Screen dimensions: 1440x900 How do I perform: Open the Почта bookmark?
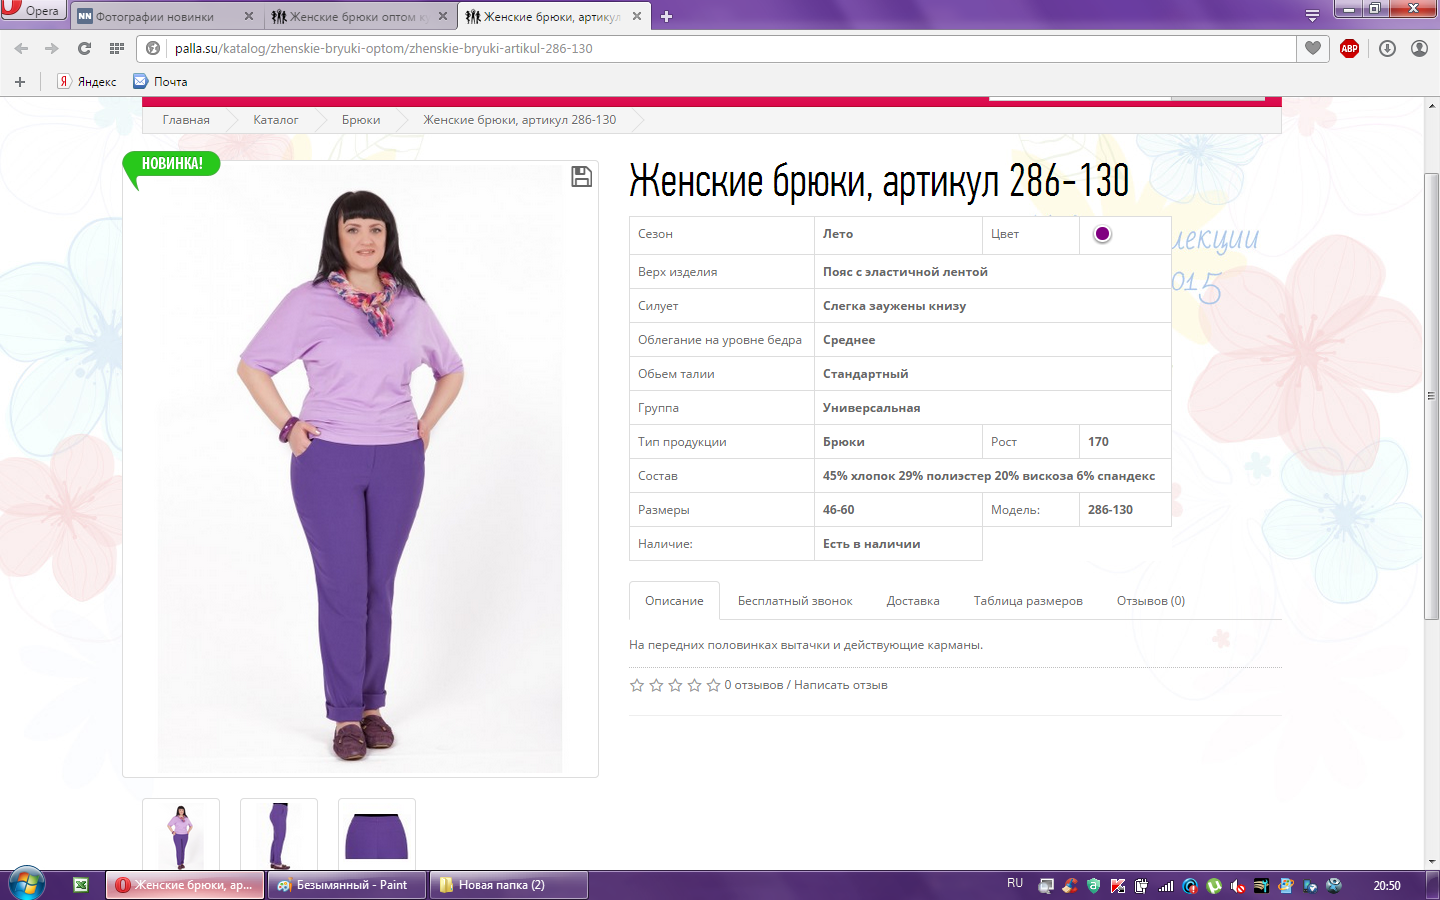(161, 82)
